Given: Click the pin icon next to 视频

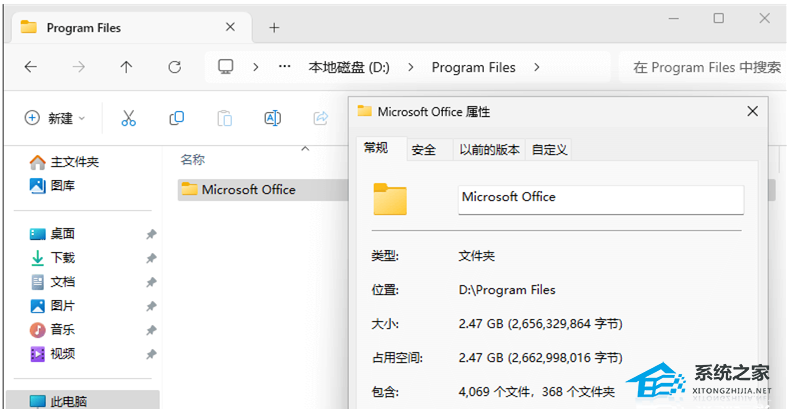Looking at the screenshot, I should 151,354.
